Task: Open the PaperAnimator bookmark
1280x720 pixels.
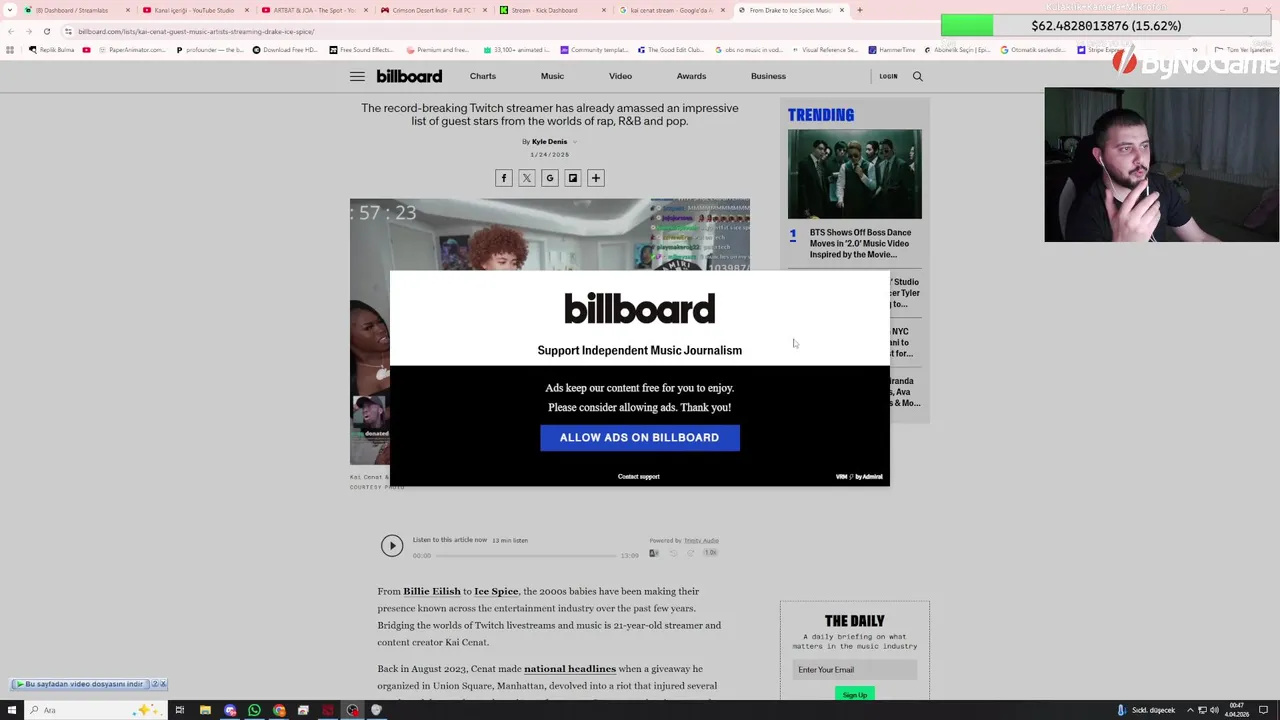Action: (131, 50)
